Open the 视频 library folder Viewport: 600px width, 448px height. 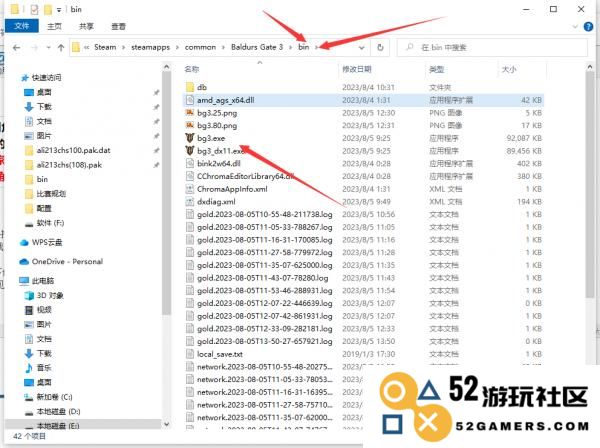44,310
